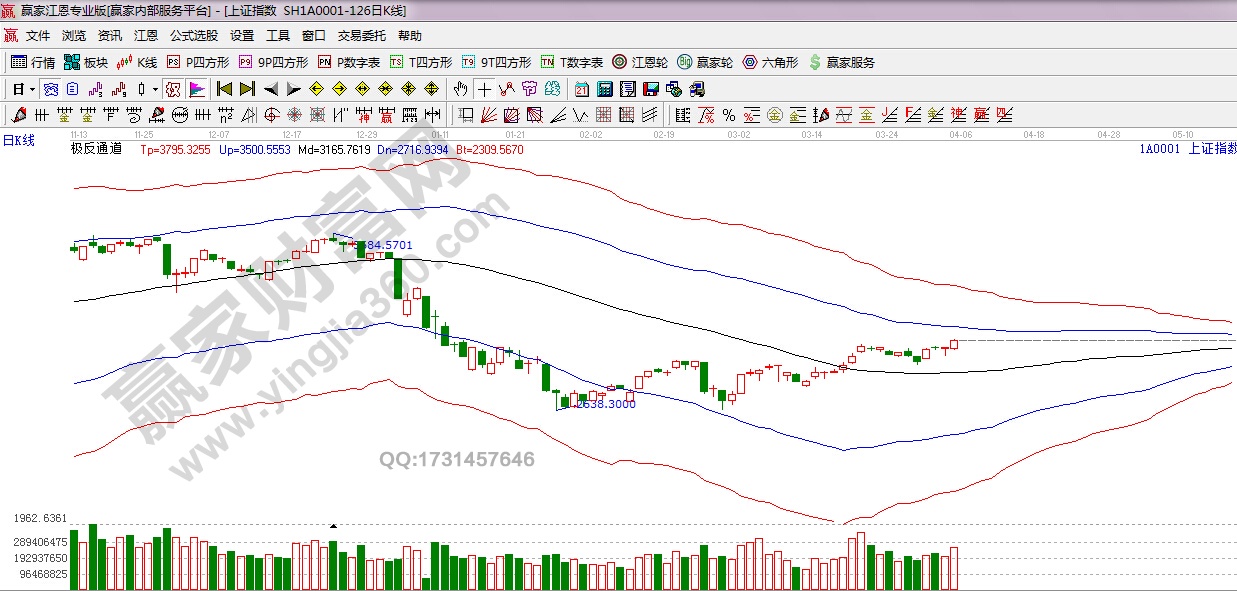Open the 公式选股 menu
The width and height of the screenshot is (1237, 591).
tap(193, 36)
